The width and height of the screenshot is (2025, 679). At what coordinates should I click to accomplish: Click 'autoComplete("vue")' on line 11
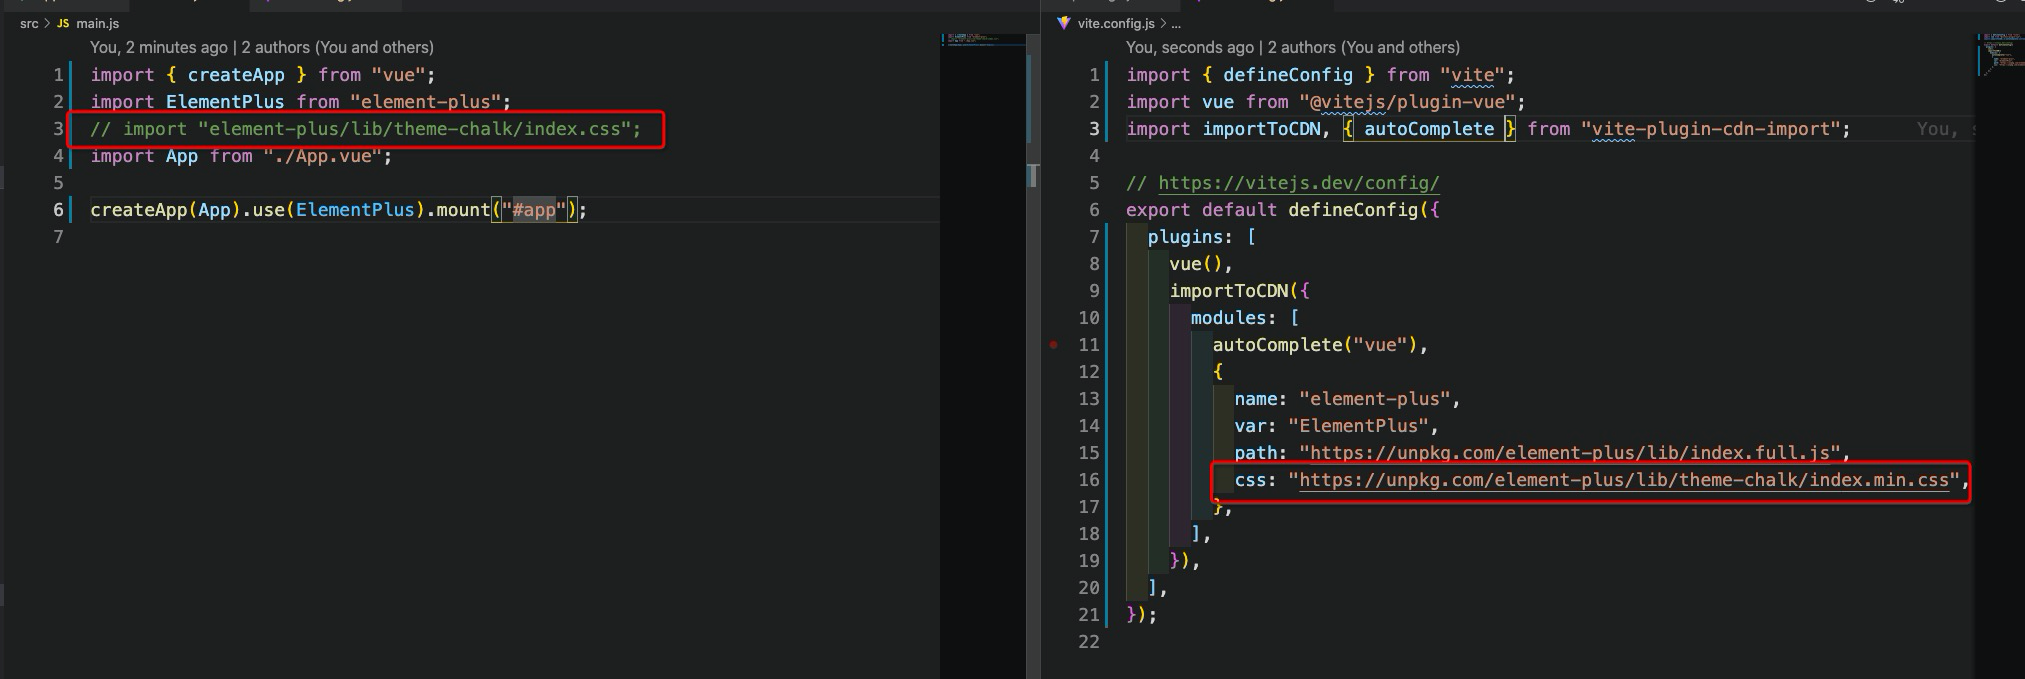tap(1315, 345)
